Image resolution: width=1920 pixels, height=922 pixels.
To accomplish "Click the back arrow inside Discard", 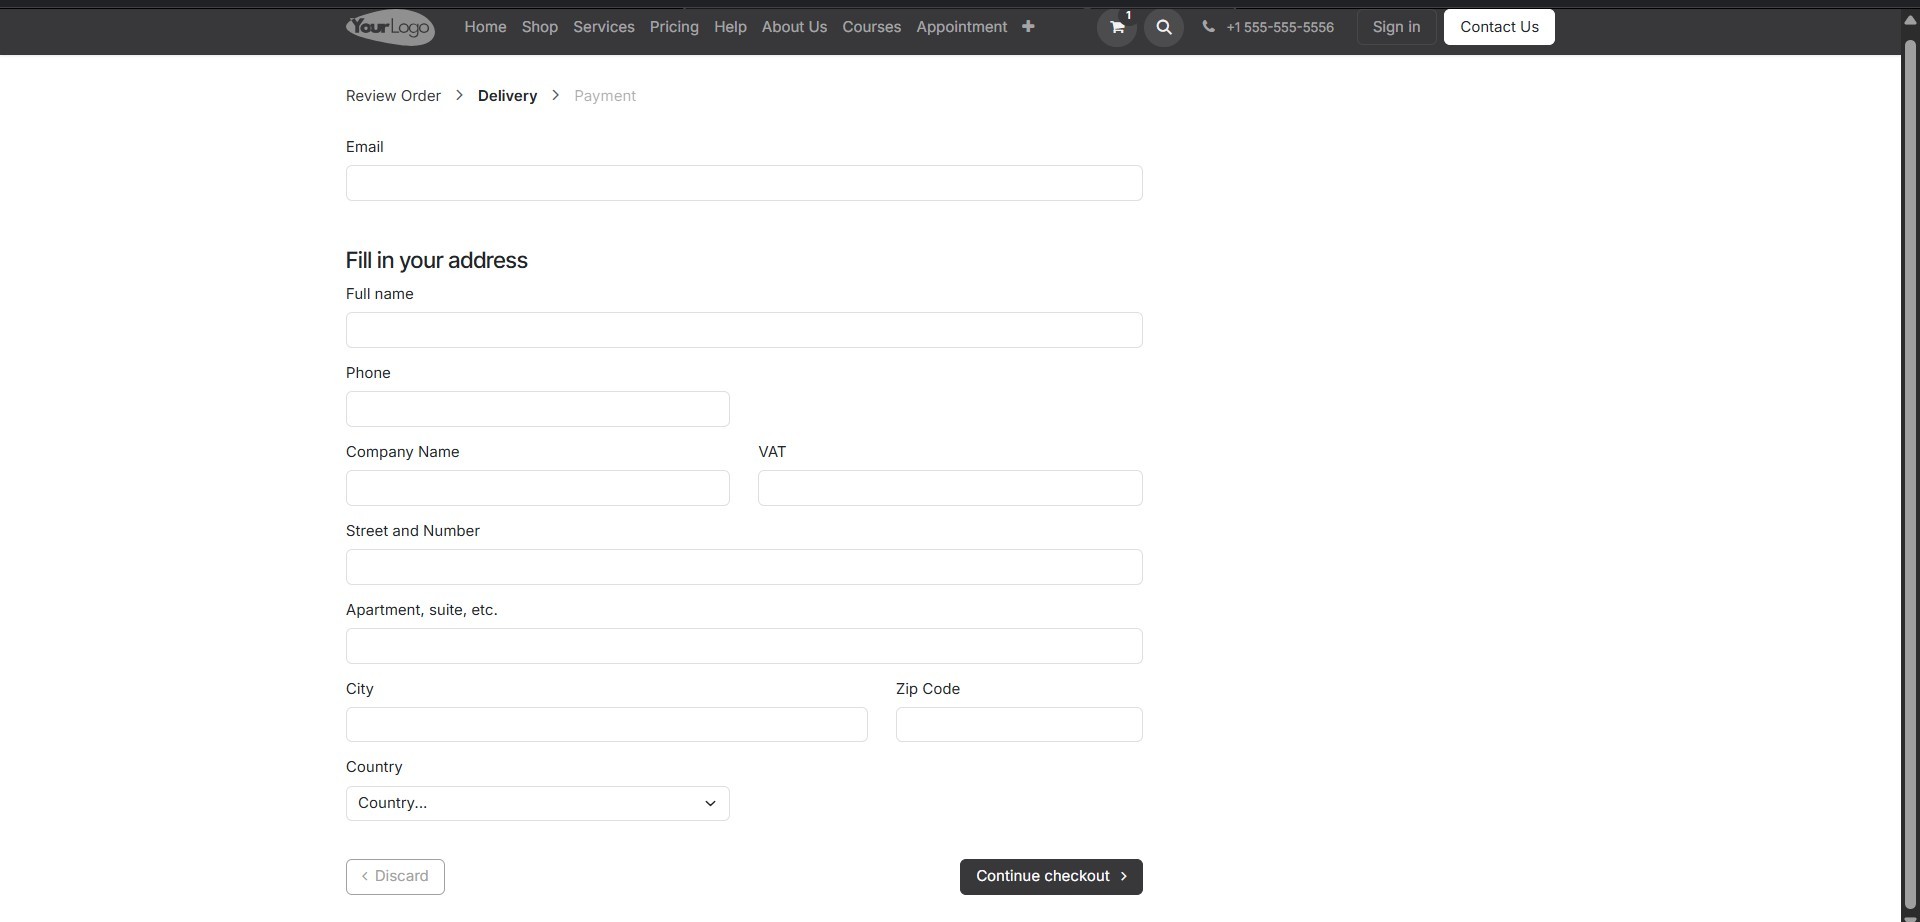I will click(x=364, y=876).
